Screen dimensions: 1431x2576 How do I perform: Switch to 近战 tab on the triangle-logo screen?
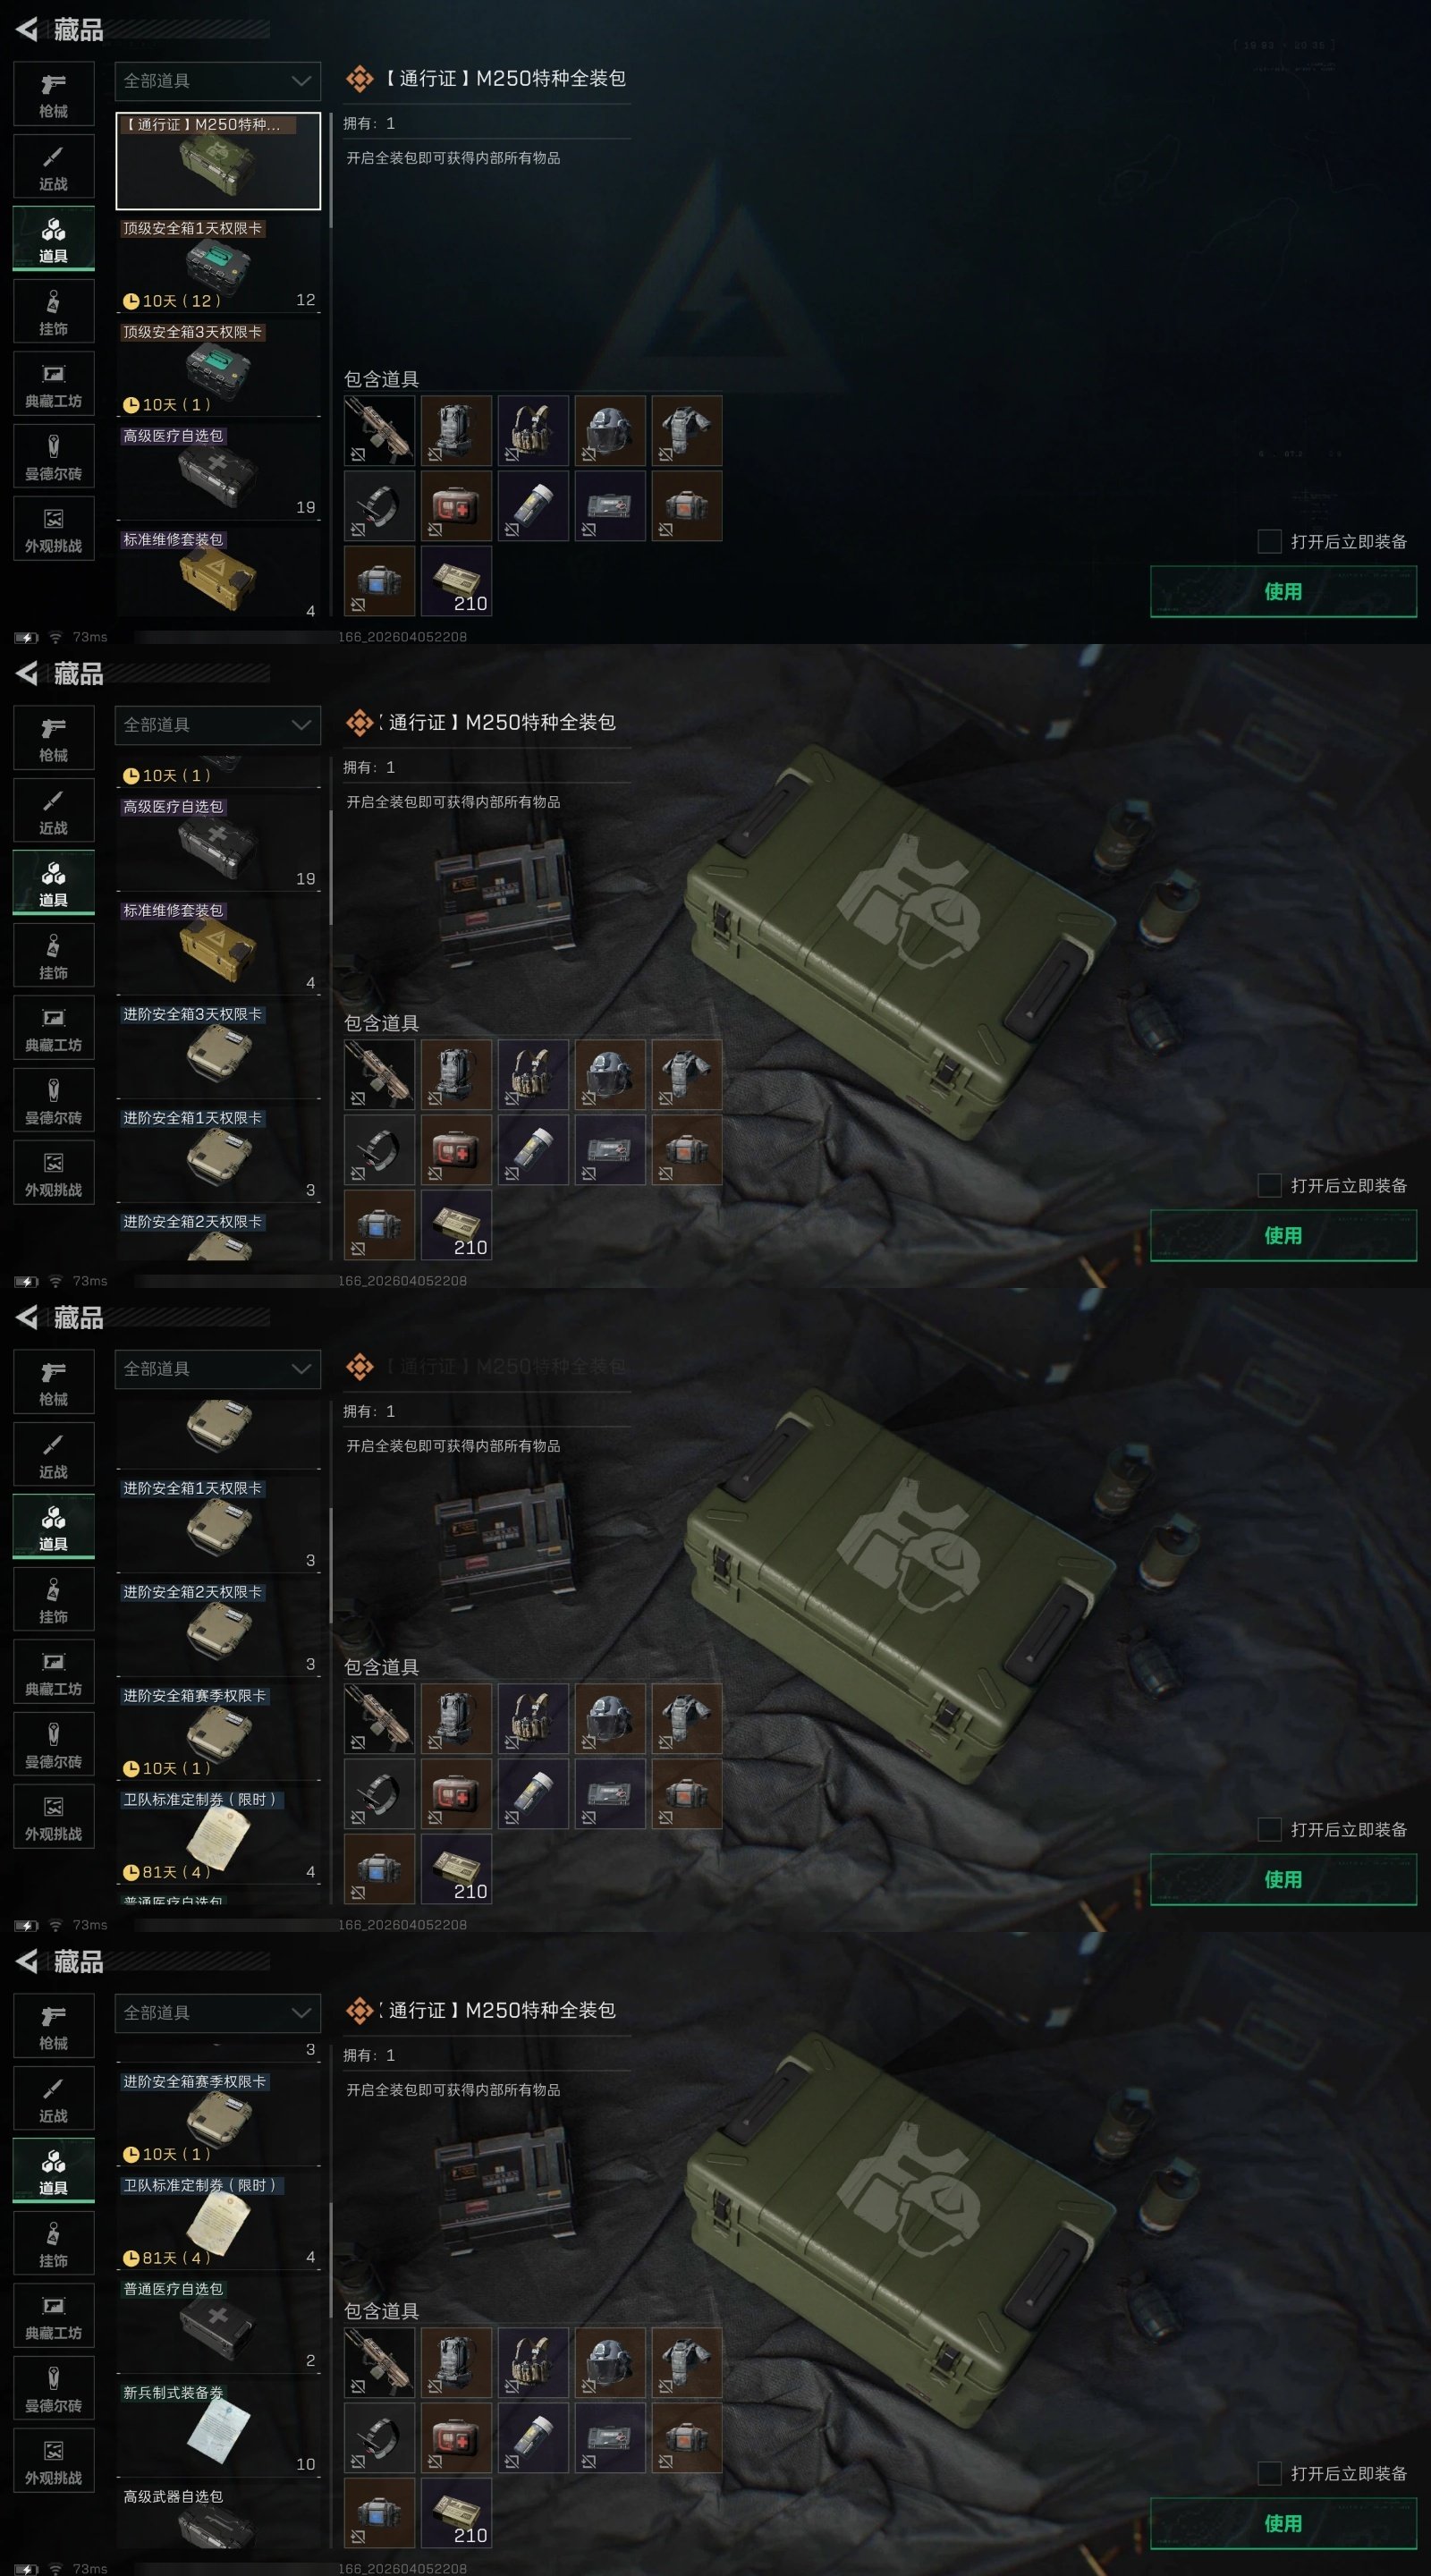(53, 167)
